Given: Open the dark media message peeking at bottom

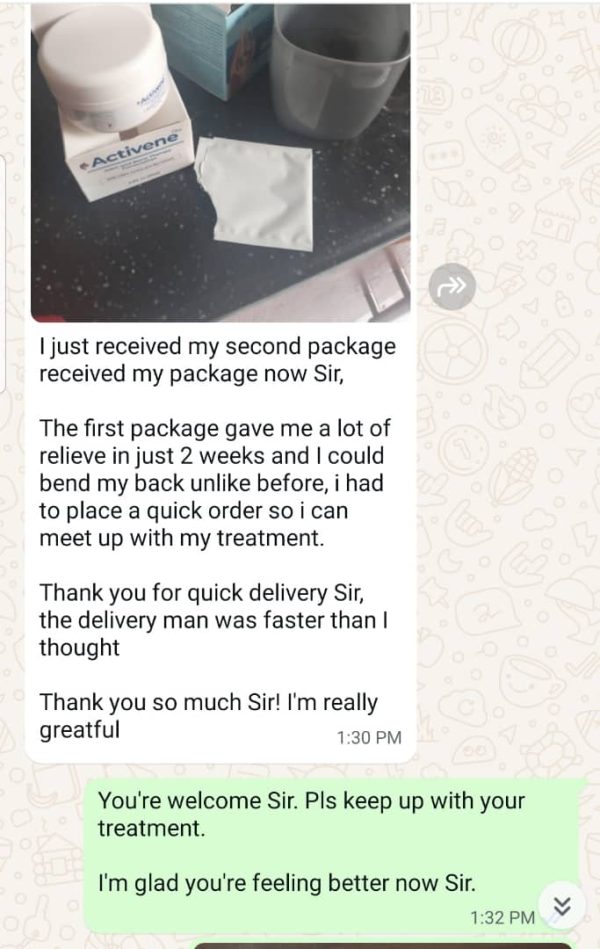Looking at the screenshot, I should (383, 945).
